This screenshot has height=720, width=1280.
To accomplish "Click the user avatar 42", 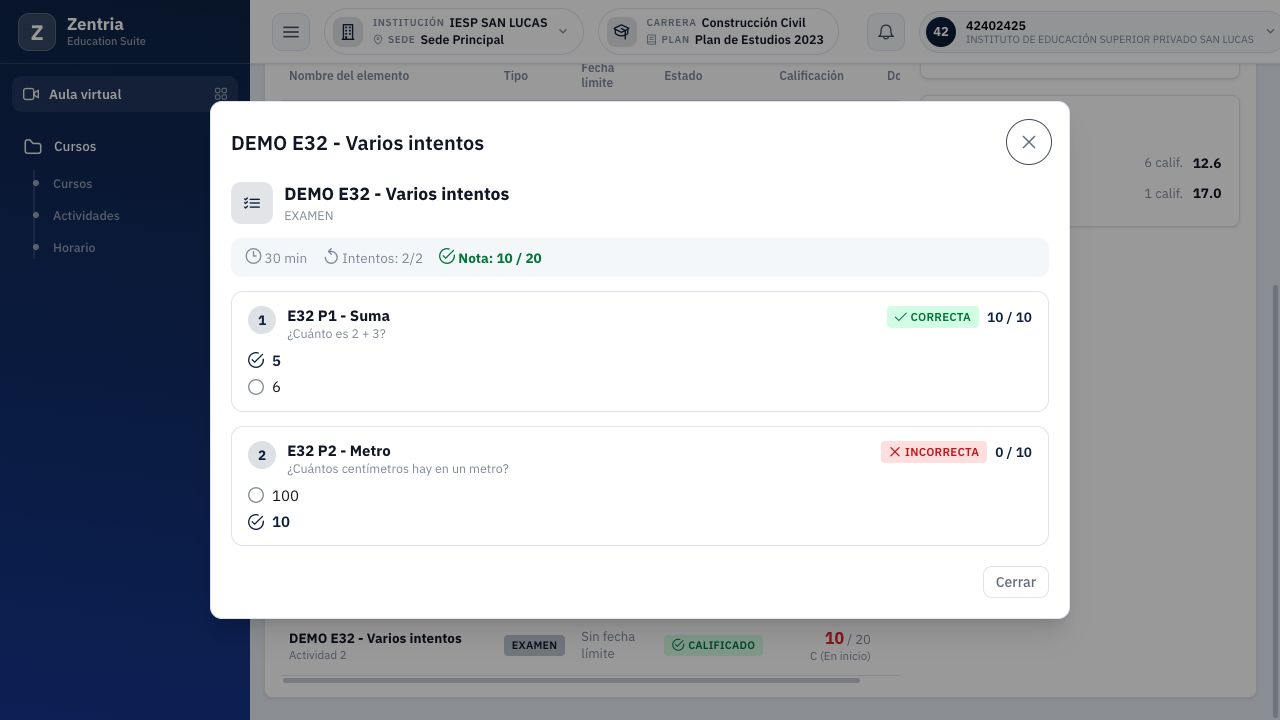I will tap(941, 32).
